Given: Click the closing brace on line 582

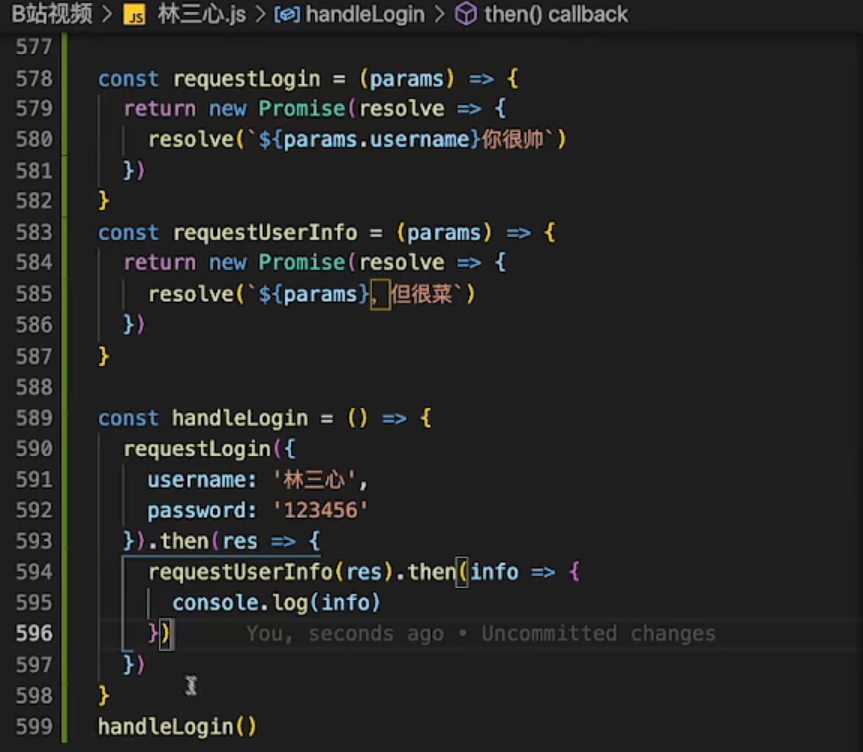Looking at the screenshot, I should (x=103, y=200).
